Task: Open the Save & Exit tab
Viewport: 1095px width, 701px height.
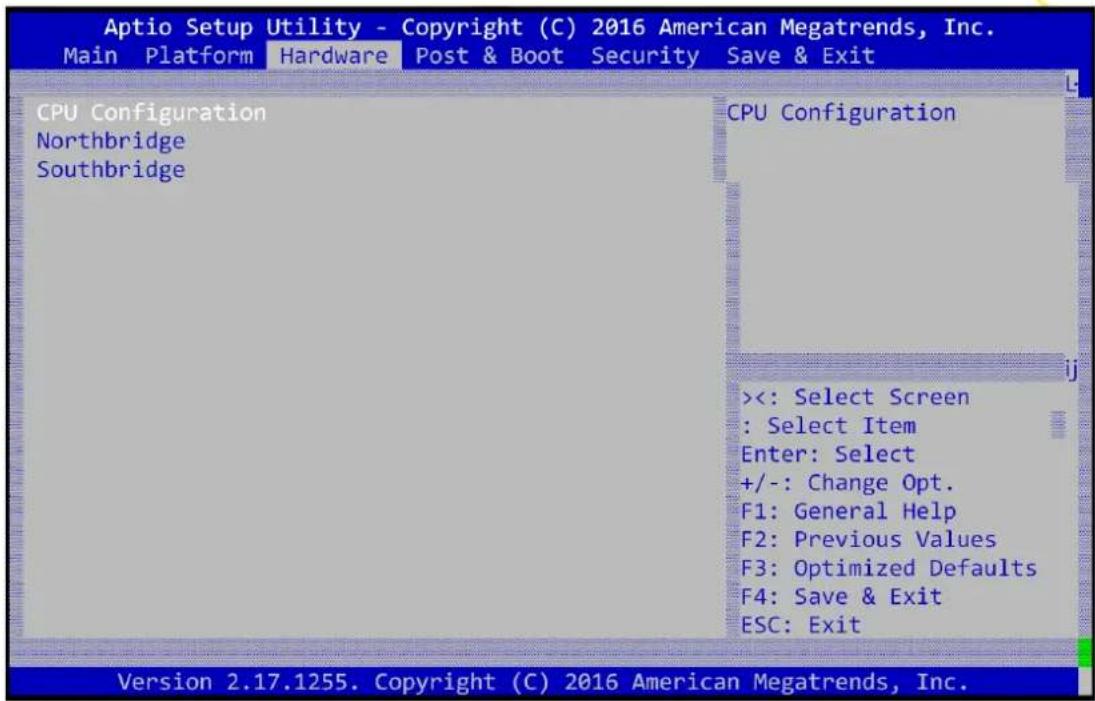Action: point(800,56)
